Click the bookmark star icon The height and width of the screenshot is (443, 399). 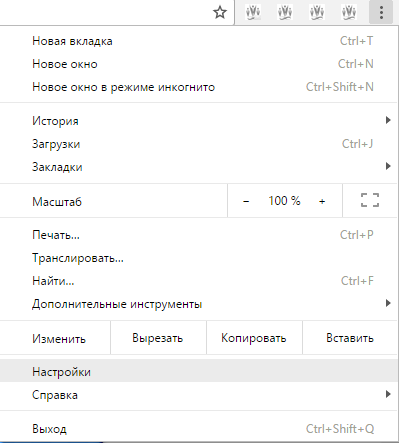pos(220,13)
